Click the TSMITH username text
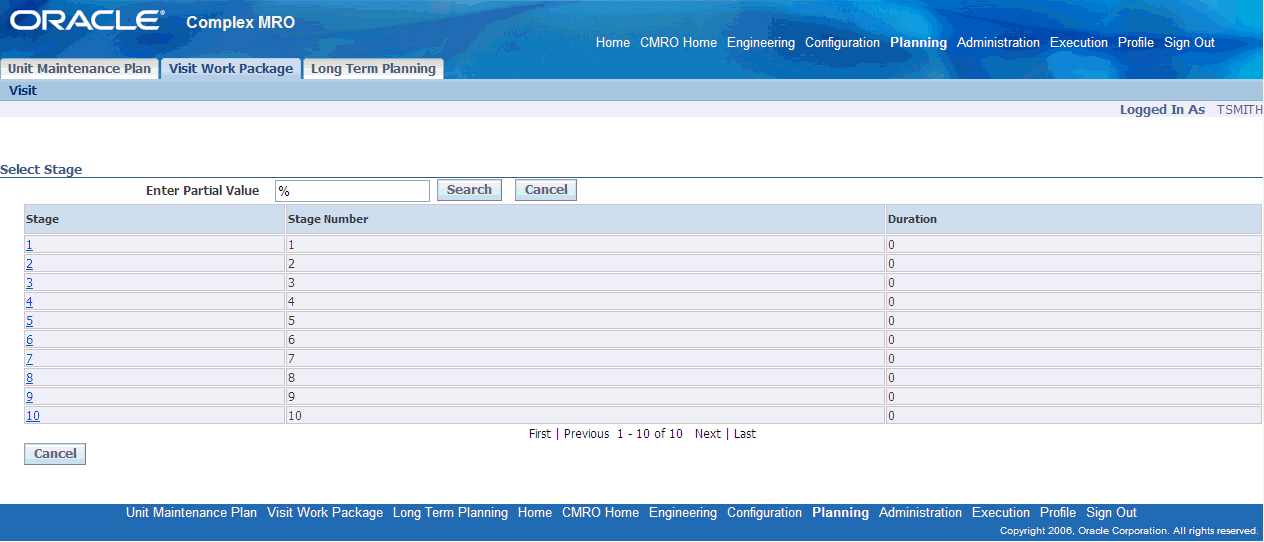 pyautogui.click(x=1239, y=110)
